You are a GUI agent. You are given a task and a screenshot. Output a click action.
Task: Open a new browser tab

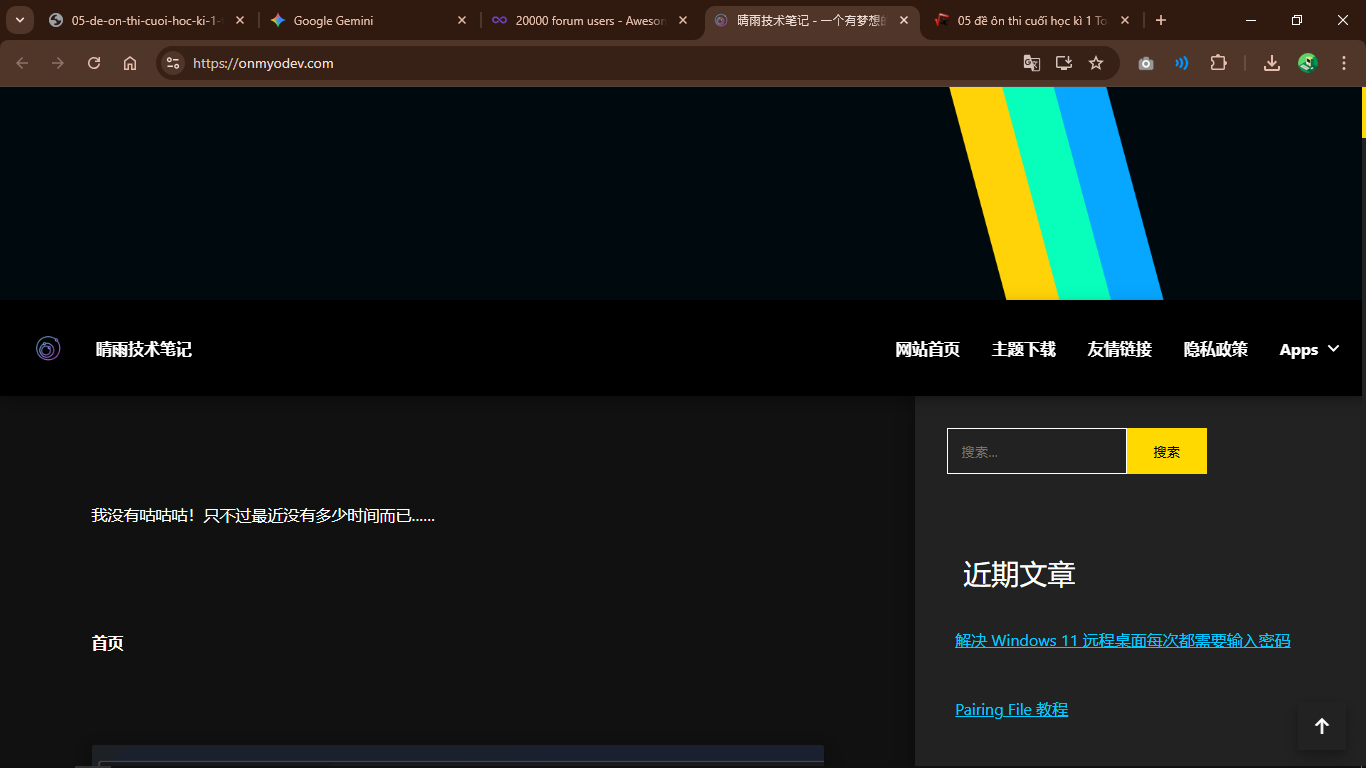[x=1161, y=20]
